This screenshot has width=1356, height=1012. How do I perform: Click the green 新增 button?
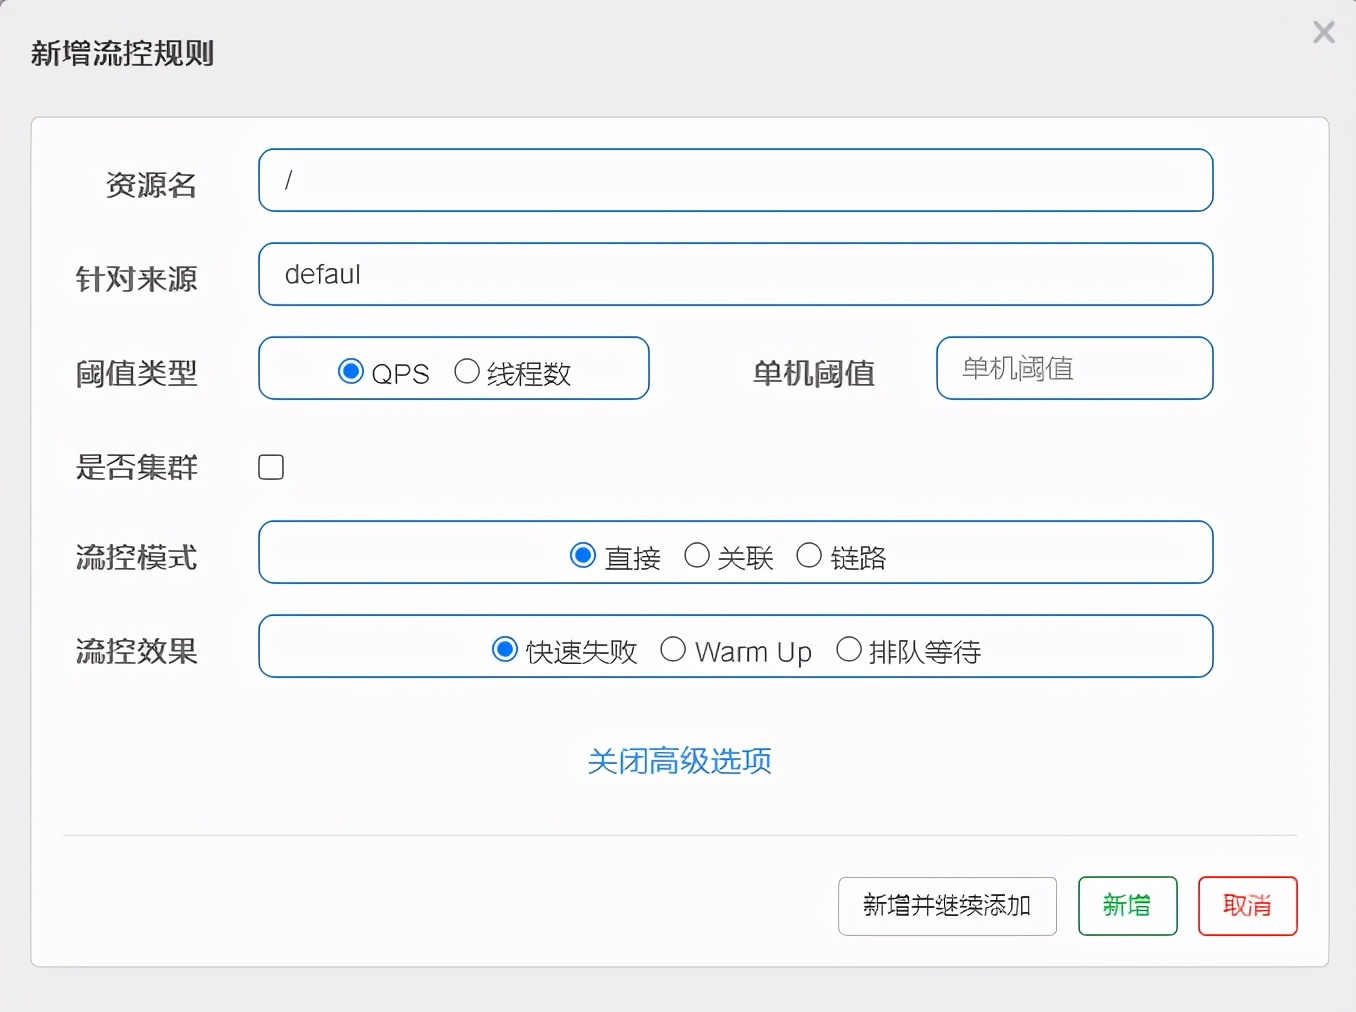coord(1127,906)
